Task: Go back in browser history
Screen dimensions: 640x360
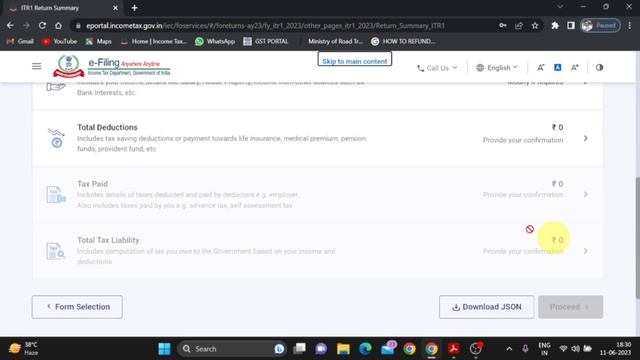Action: tap(10, 25)
